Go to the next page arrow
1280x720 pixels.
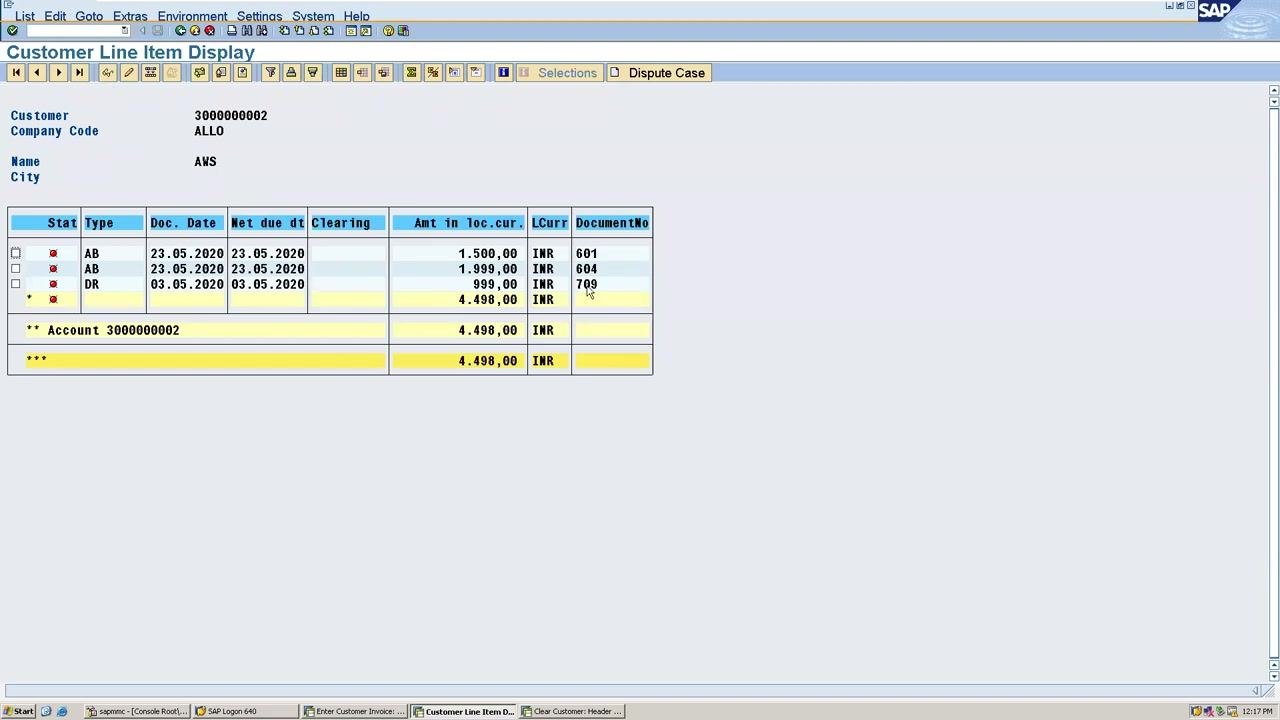point(58,73)
